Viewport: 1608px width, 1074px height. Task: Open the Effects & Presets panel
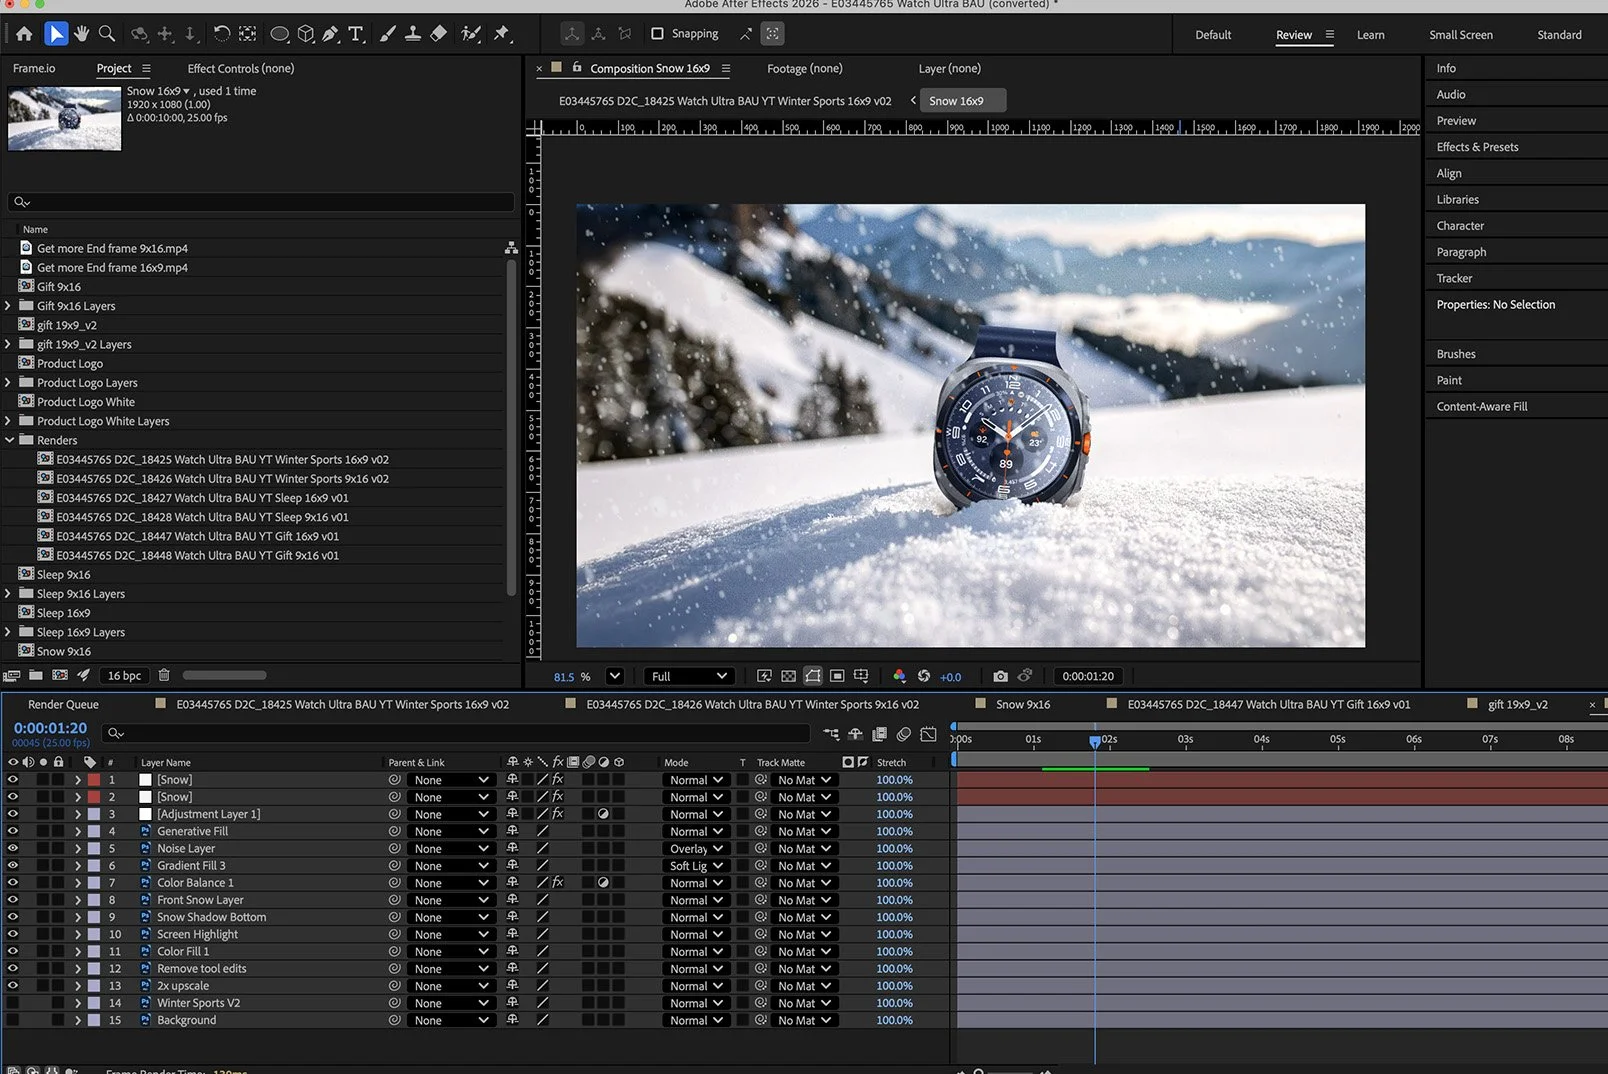[1477, 147]
